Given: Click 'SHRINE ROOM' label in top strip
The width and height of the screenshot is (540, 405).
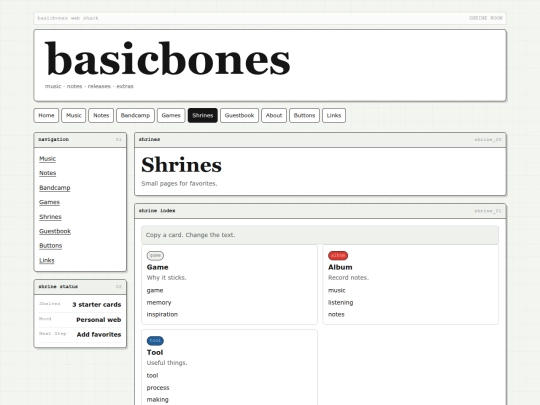Looking at the screenshot, I should pos(486,18).
